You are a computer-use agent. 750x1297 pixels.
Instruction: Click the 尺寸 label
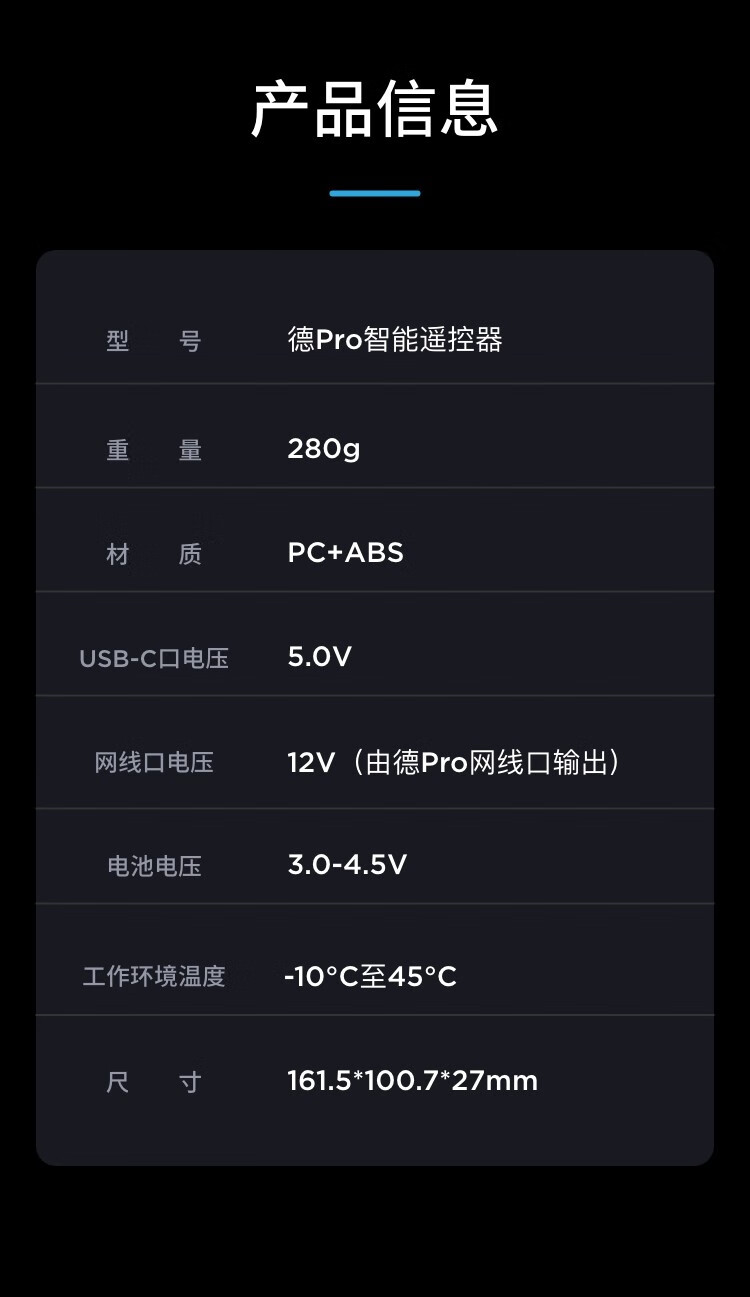pyautogui.click(x=154, y=1082)
